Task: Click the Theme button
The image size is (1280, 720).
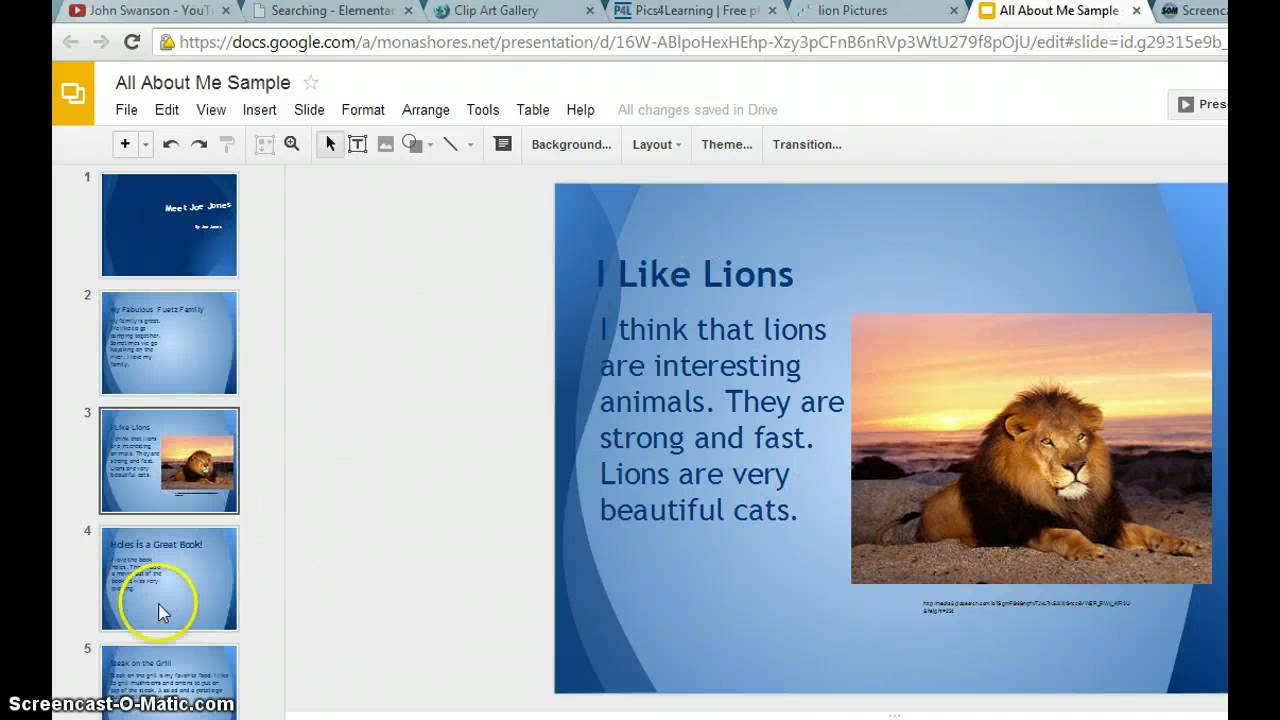Action: click(727, 145)
